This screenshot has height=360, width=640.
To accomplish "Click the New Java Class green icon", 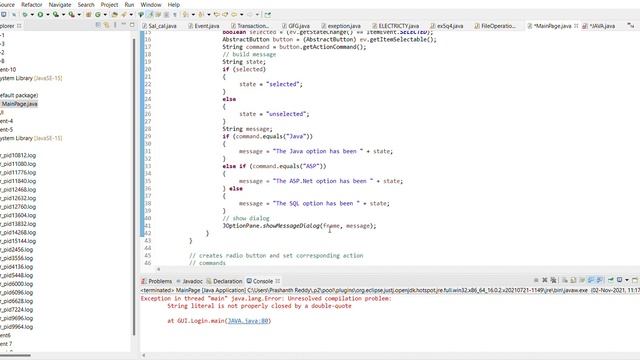I will (98, 14).
